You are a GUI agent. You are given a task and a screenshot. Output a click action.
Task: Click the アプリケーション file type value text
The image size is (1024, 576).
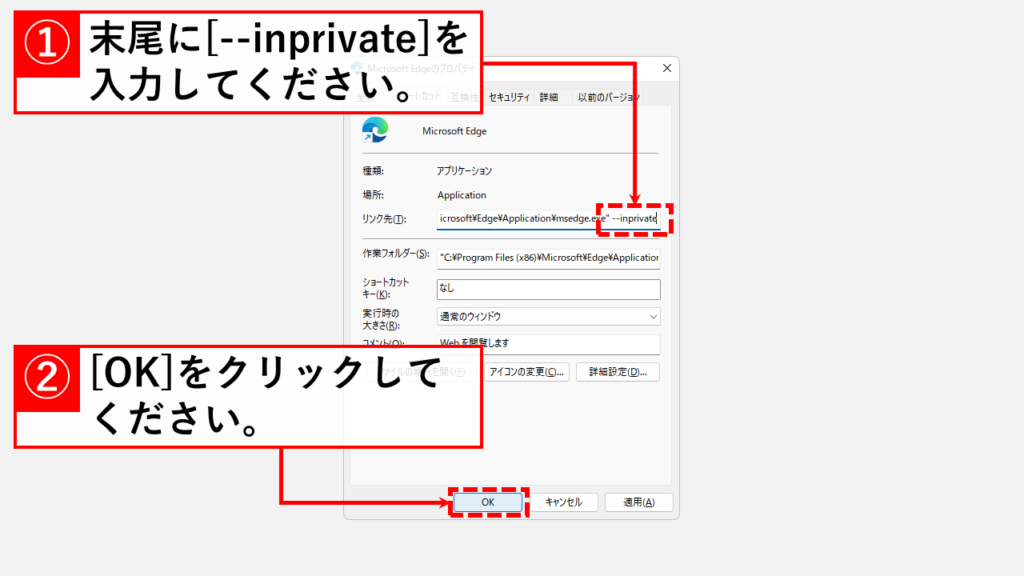click(x=464, y=171)
